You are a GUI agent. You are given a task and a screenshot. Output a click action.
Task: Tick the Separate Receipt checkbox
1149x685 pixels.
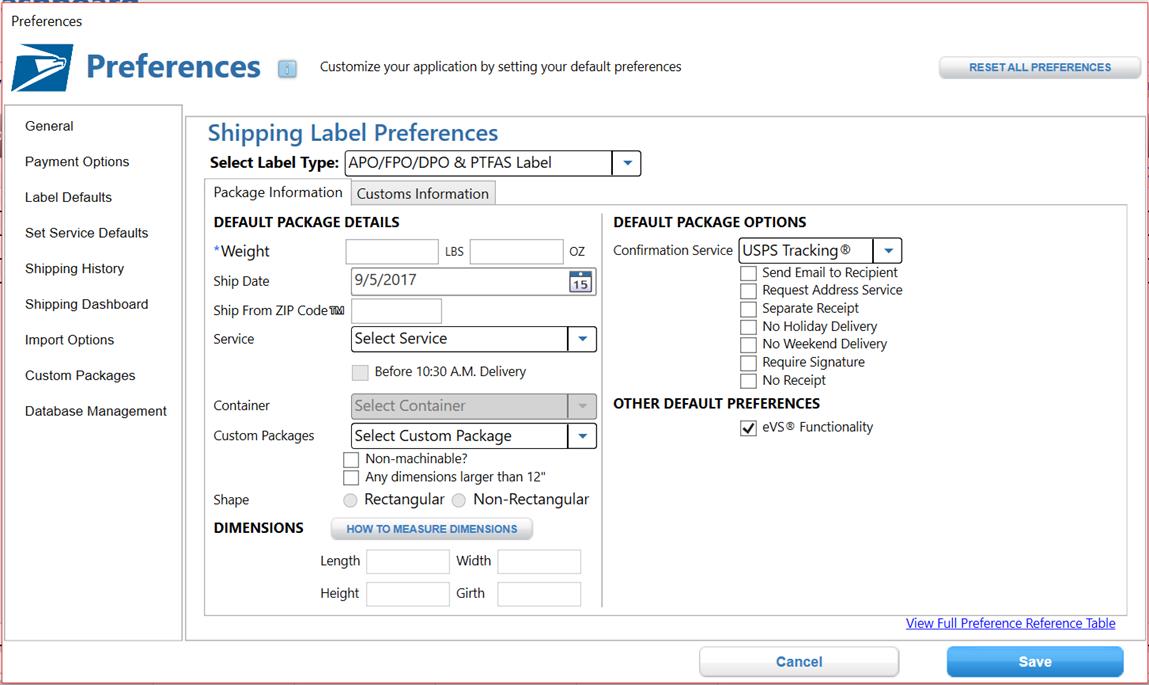click(748, 309)
